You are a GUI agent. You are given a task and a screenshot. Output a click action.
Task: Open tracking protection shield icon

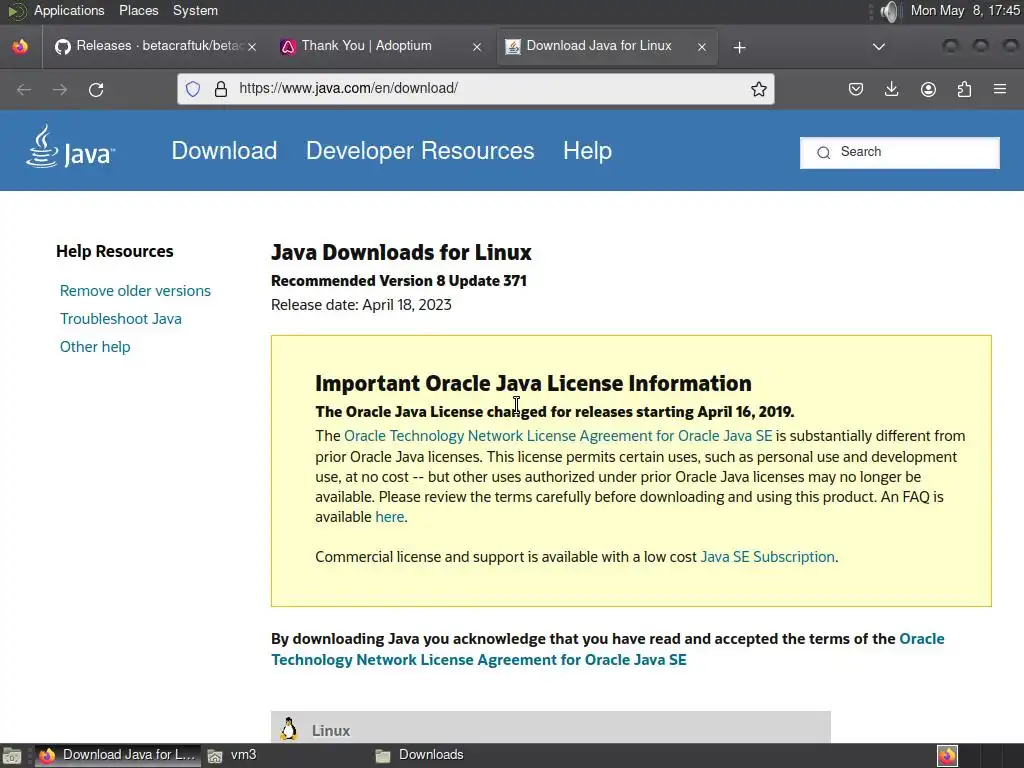[193, 89]
